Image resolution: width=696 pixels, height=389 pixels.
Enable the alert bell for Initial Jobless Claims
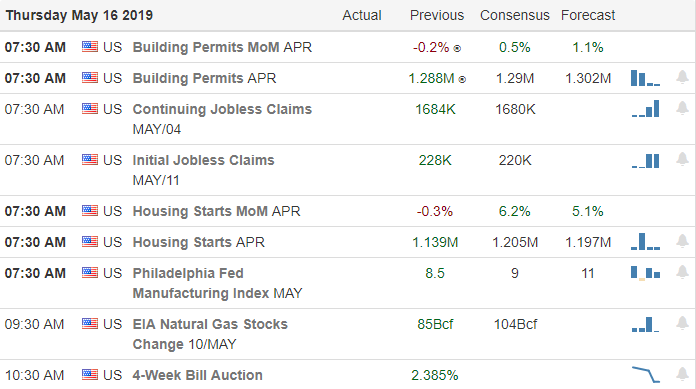click(682, 159)
